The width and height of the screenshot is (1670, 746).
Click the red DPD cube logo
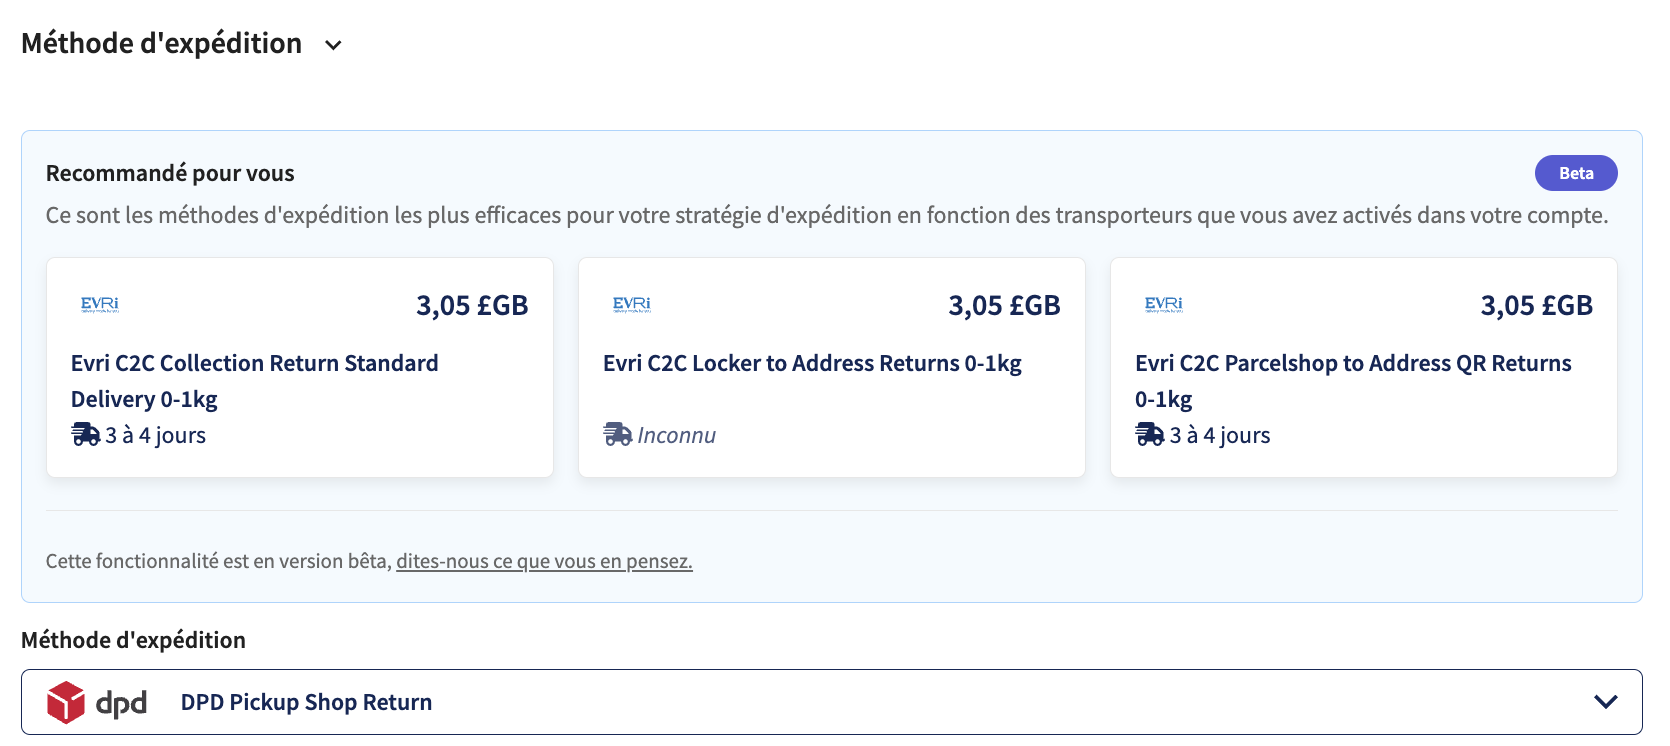66,702
